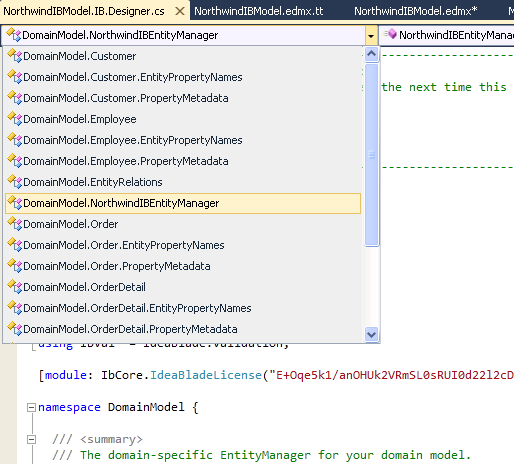Click the 'namespace' keyword in code
The image size is (514, 464).
pos(69,407)
